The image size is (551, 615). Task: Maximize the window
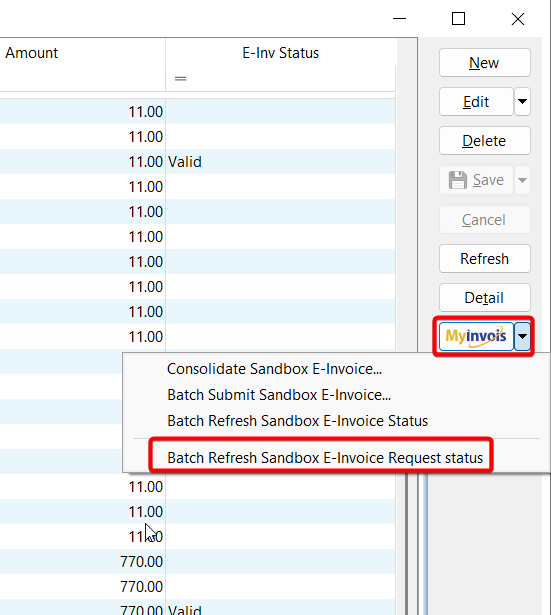coord(458,18)
